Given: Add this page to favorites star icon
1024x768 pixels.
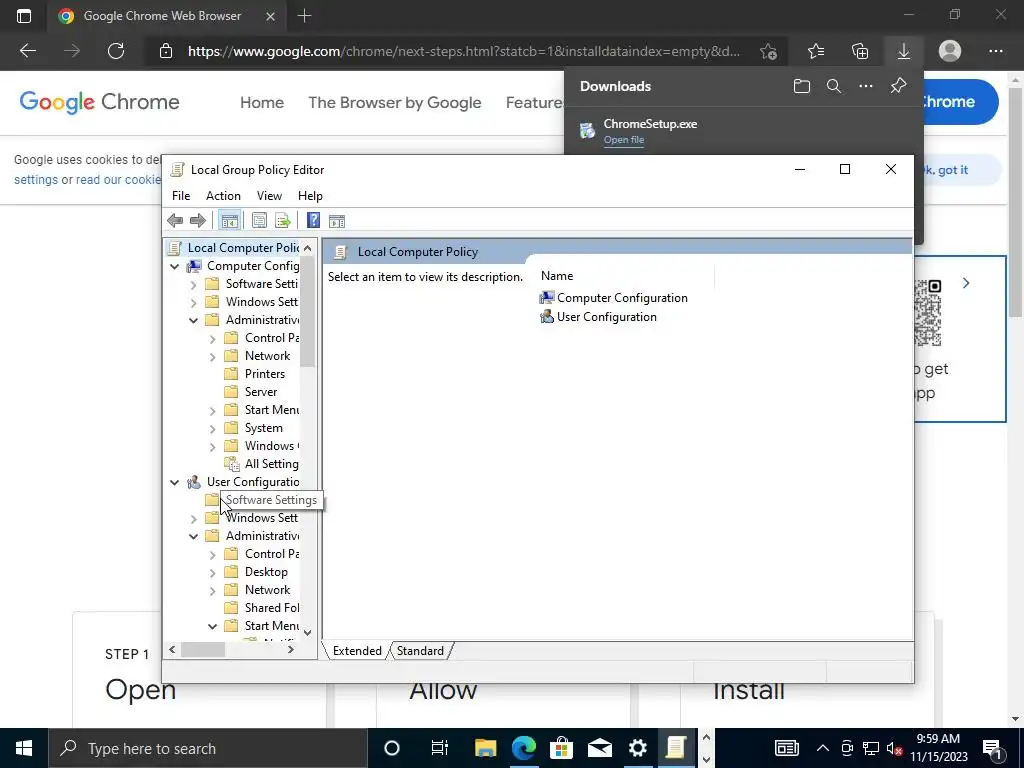Looking at the screenshot, I should click(x=769, y=51).
